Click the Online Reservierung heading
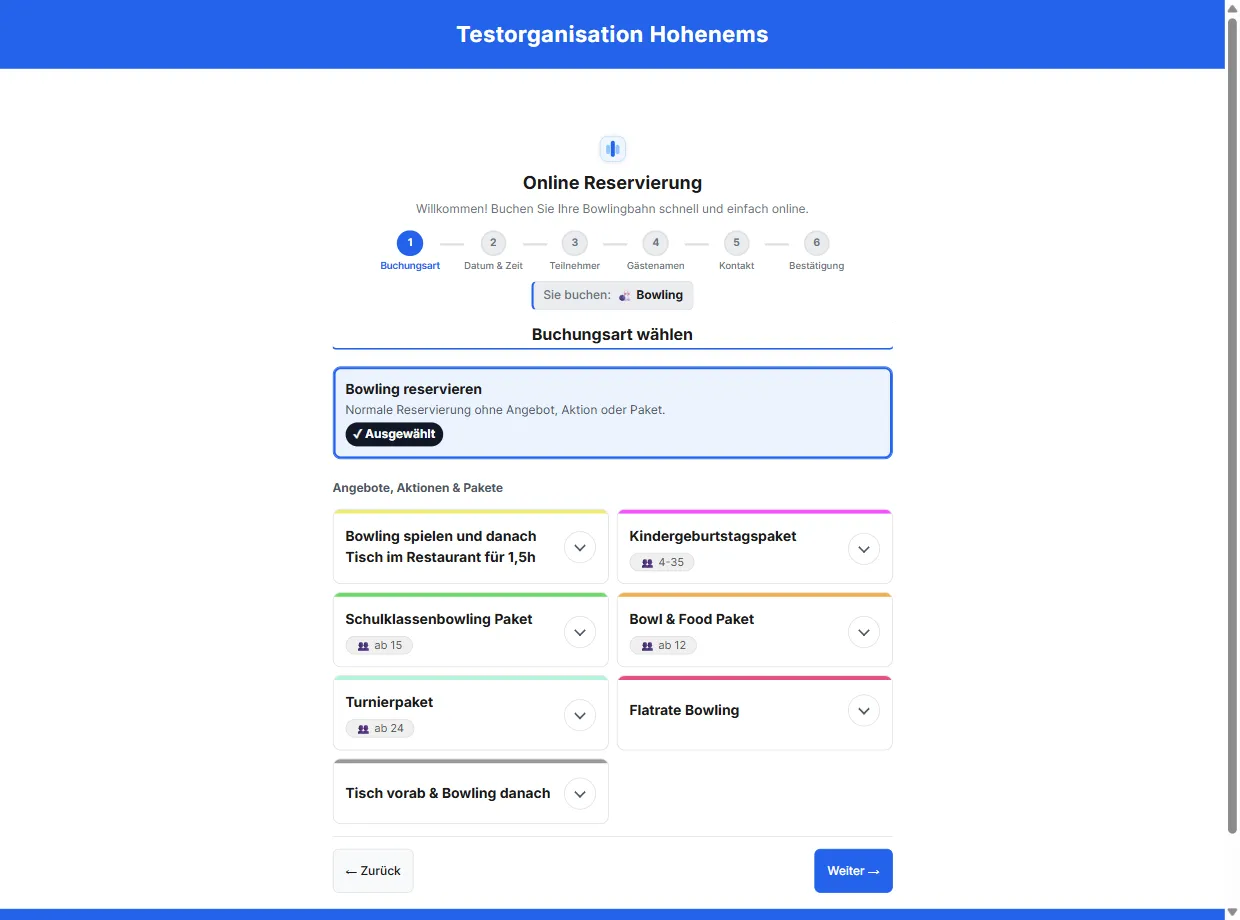 pyautogui.click(x=612, y=183)
